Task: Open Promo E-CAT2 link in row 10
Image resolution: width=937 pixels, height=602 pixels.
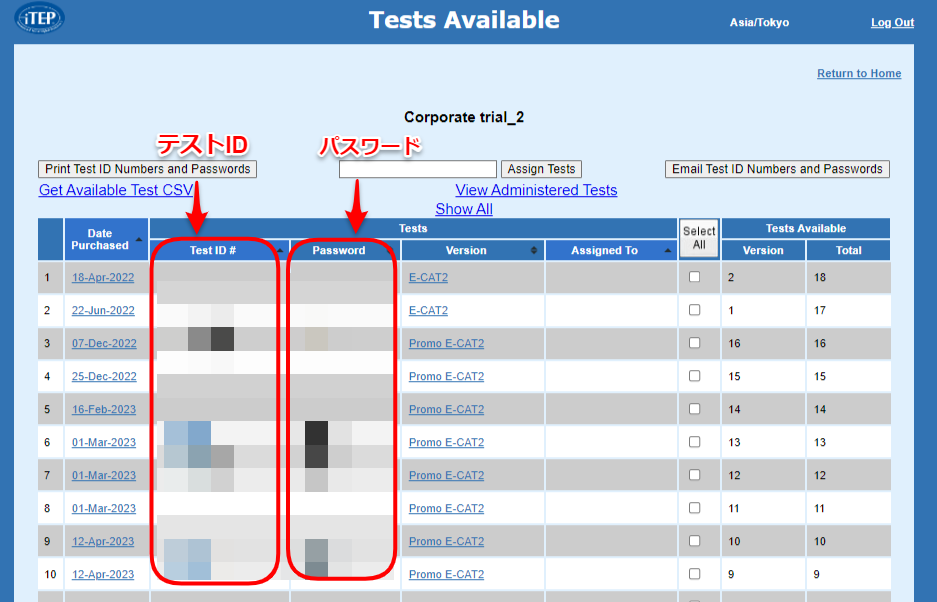Action: click(446, 575)
